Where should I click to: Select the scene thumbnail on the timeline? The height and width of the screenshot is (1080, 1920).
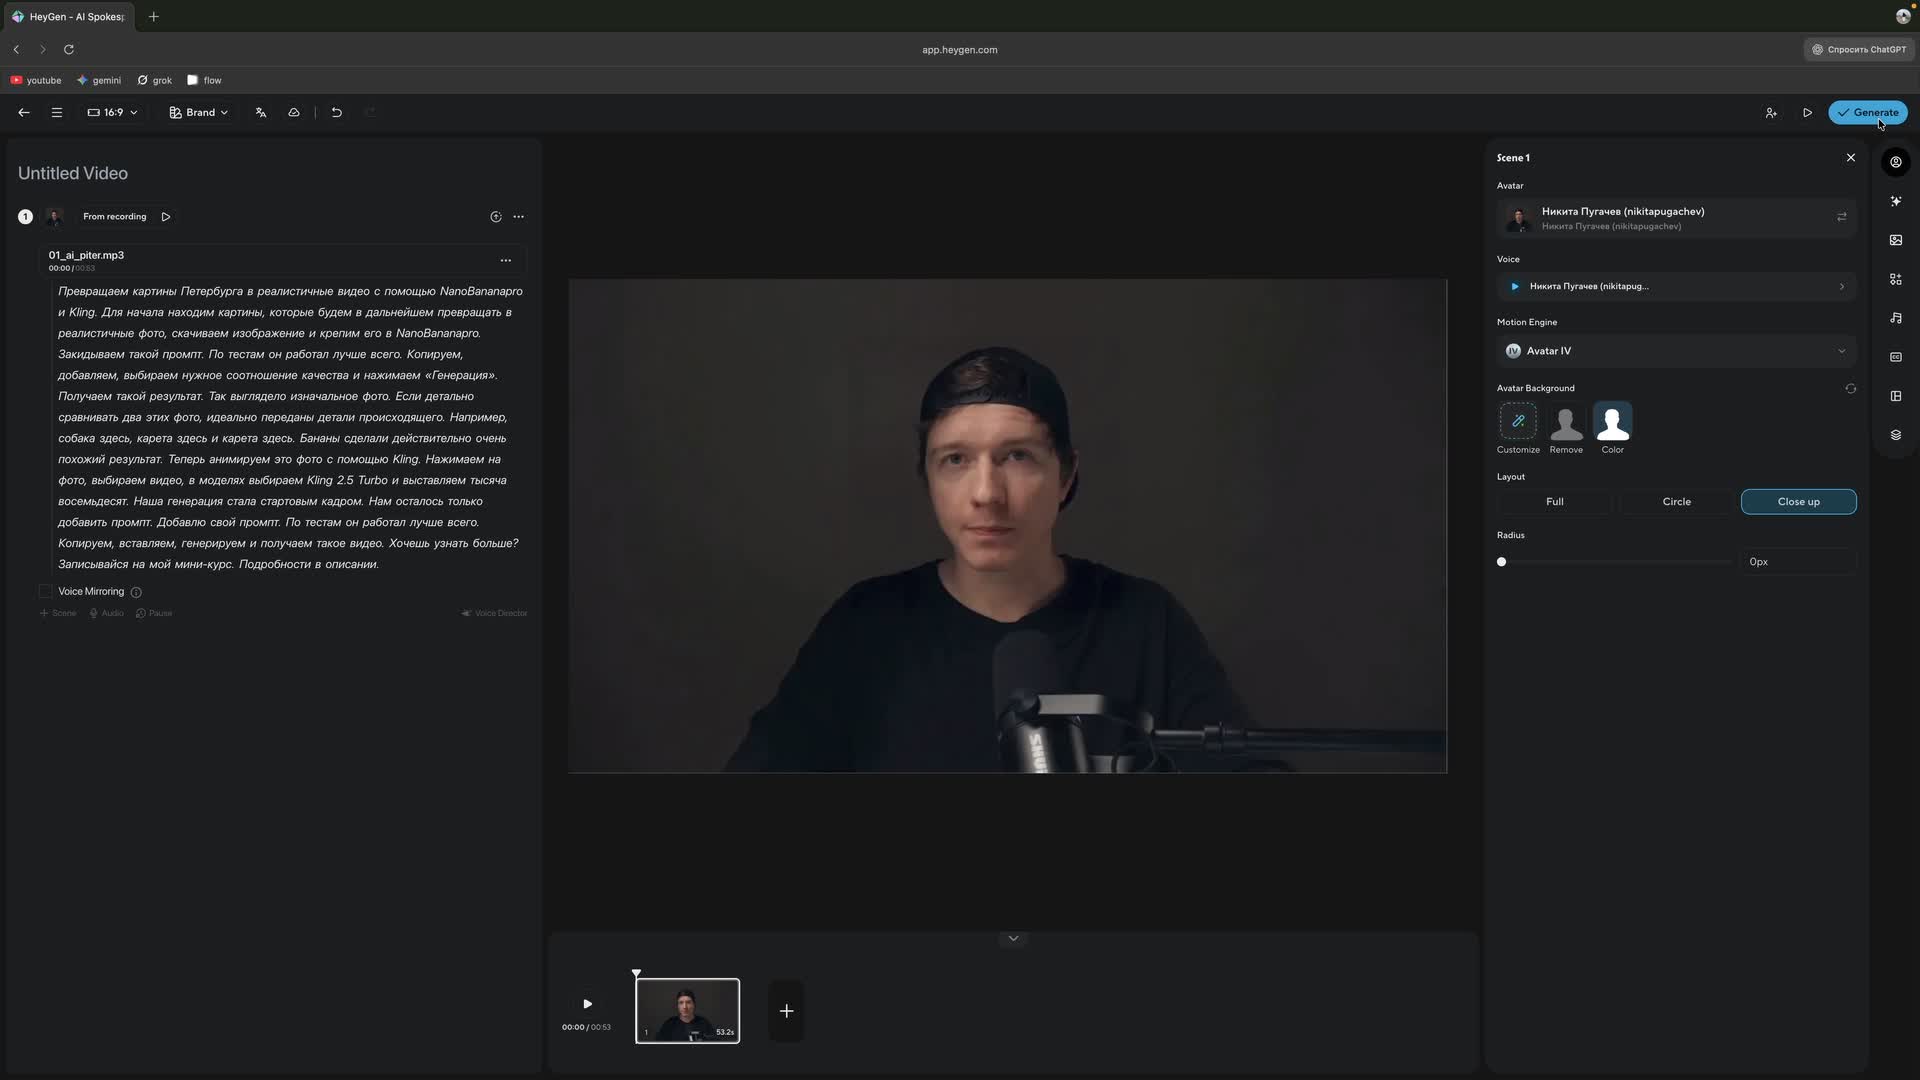(687, 1010)
